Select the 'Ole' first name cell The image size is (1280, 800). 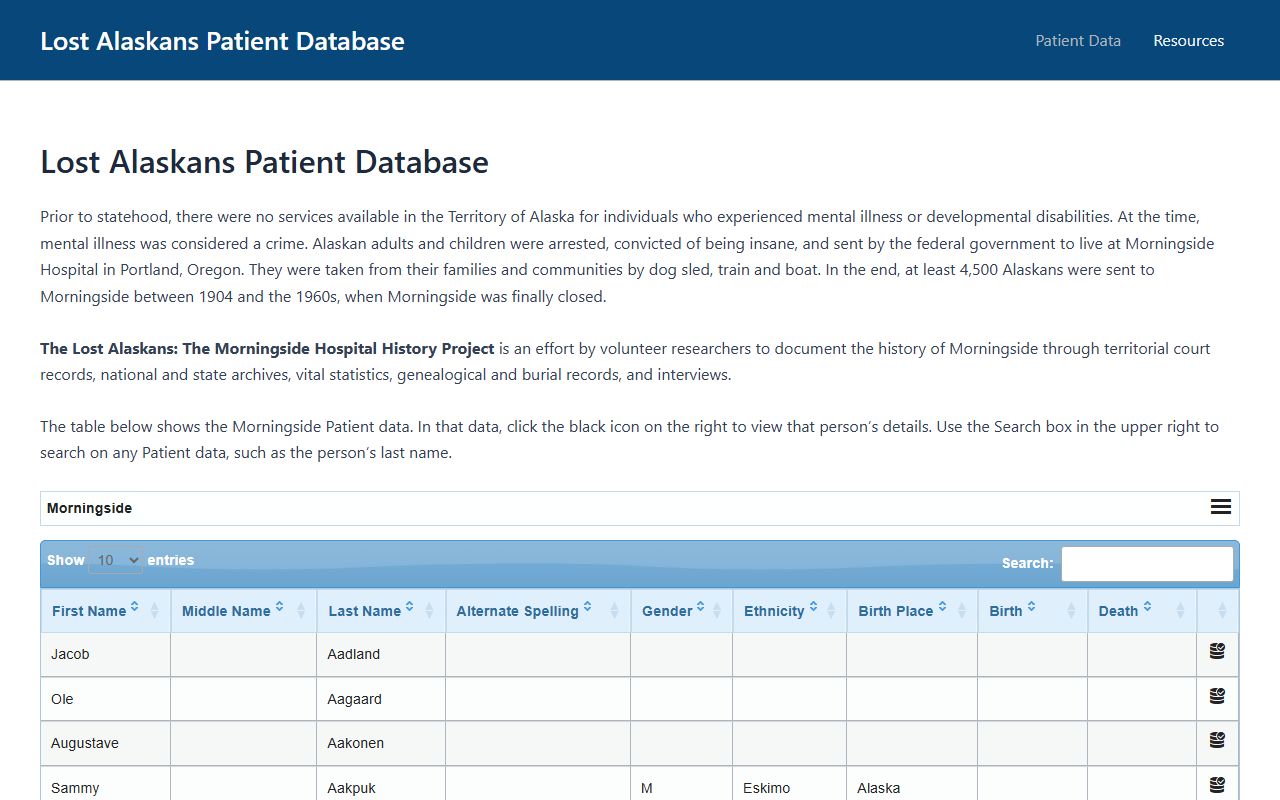(x=105, y=699)
